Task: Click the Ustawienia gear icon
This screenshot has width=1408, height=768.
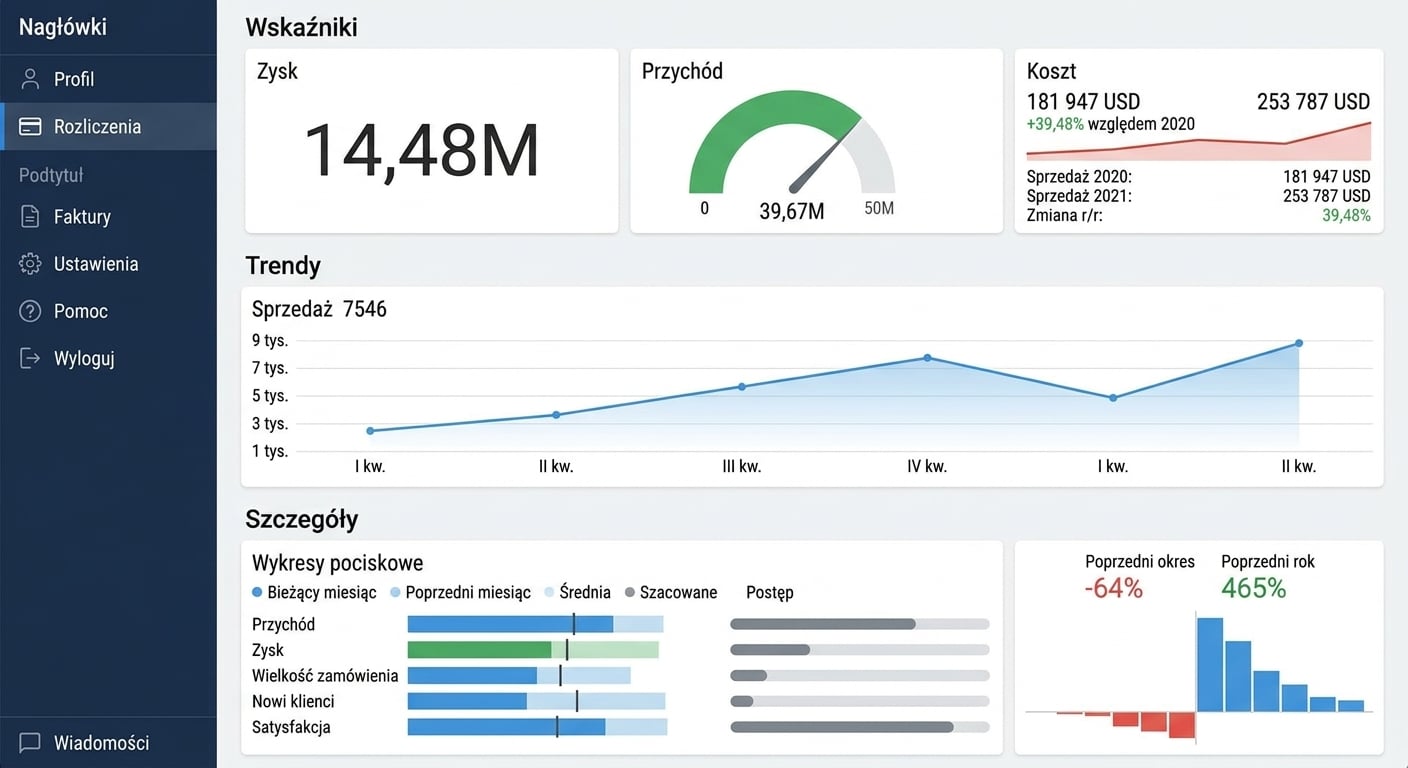Action: tap(30, 264)
